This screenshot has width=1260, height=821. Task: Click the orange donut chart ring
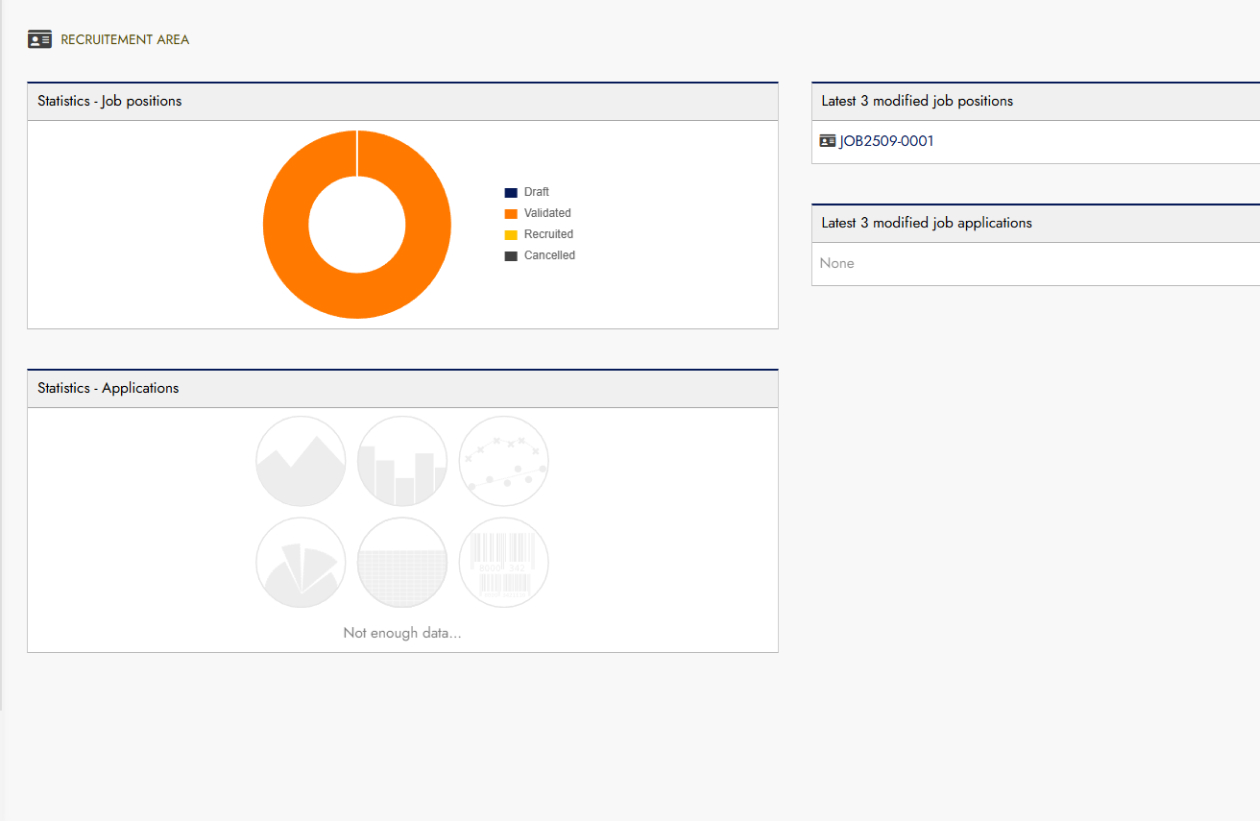(x=285, y=225)
